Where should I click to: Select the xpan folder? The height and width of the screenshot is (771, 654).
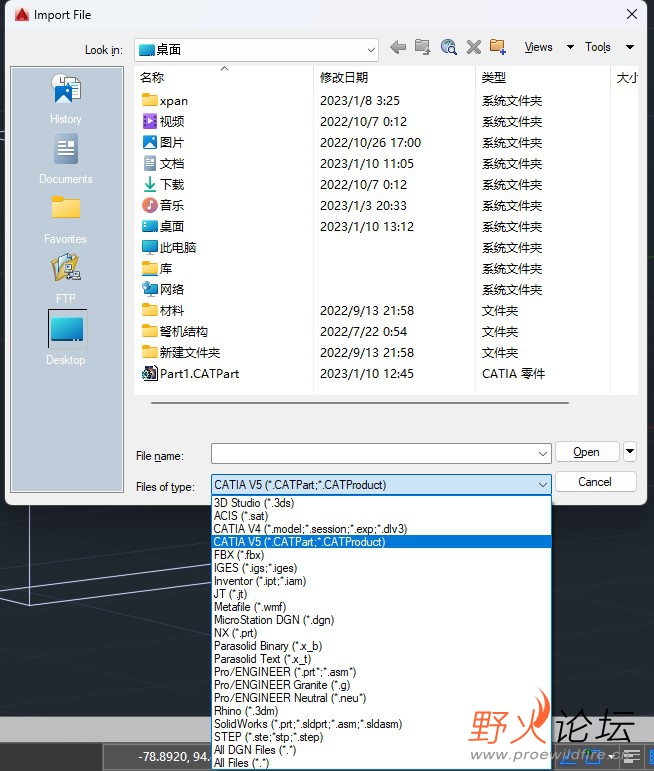pyautogui.click(x=165, y=101)
